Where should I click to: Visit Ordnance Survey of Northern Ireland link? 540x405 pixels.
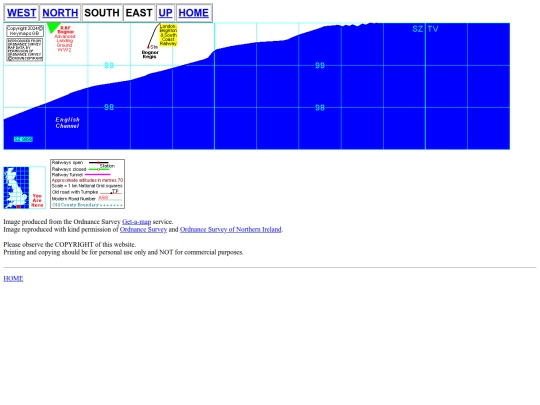pos(231,229)
